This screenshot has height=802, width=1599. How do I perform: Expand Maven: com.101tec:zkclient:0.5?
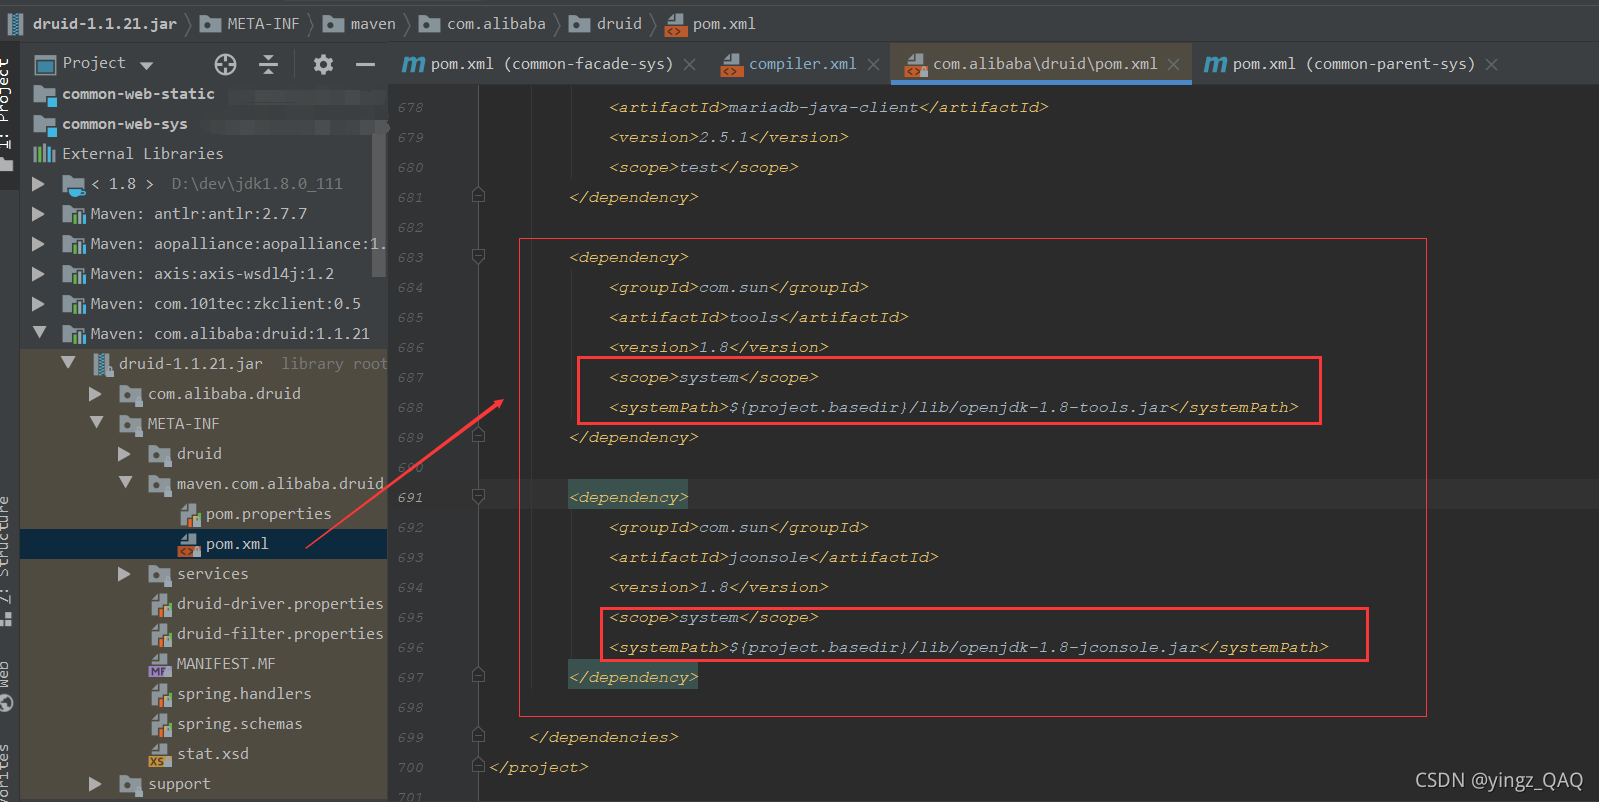pos(38,304)
